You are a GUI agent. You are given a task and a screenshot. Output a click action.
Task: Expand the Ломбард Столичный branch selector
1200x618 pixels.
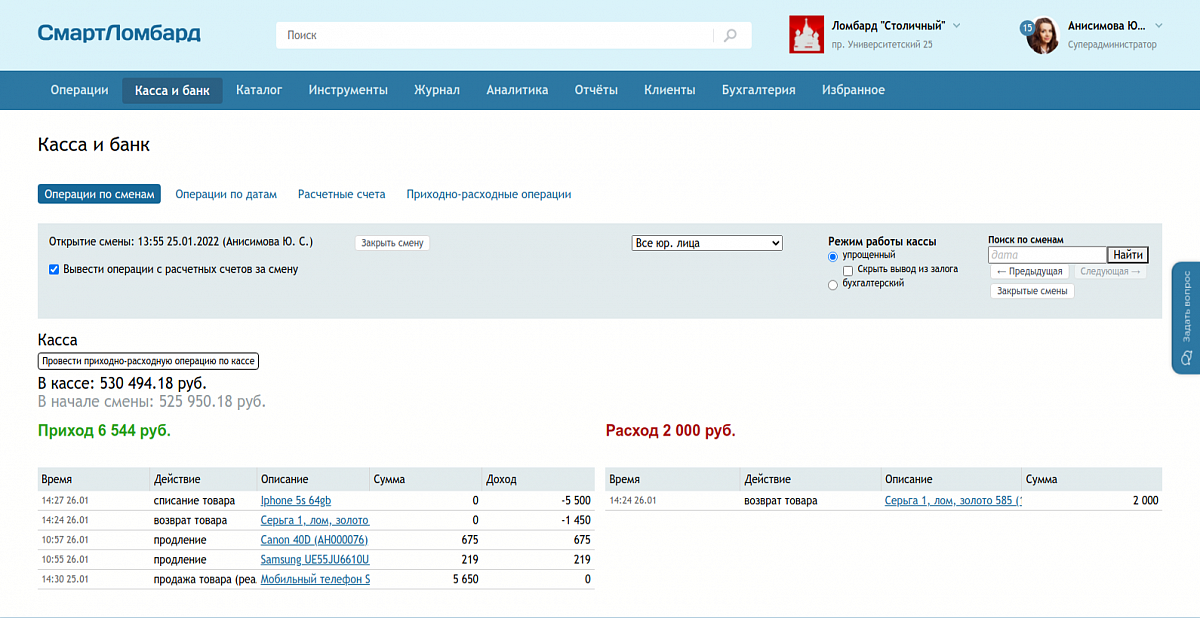[956, 25]
